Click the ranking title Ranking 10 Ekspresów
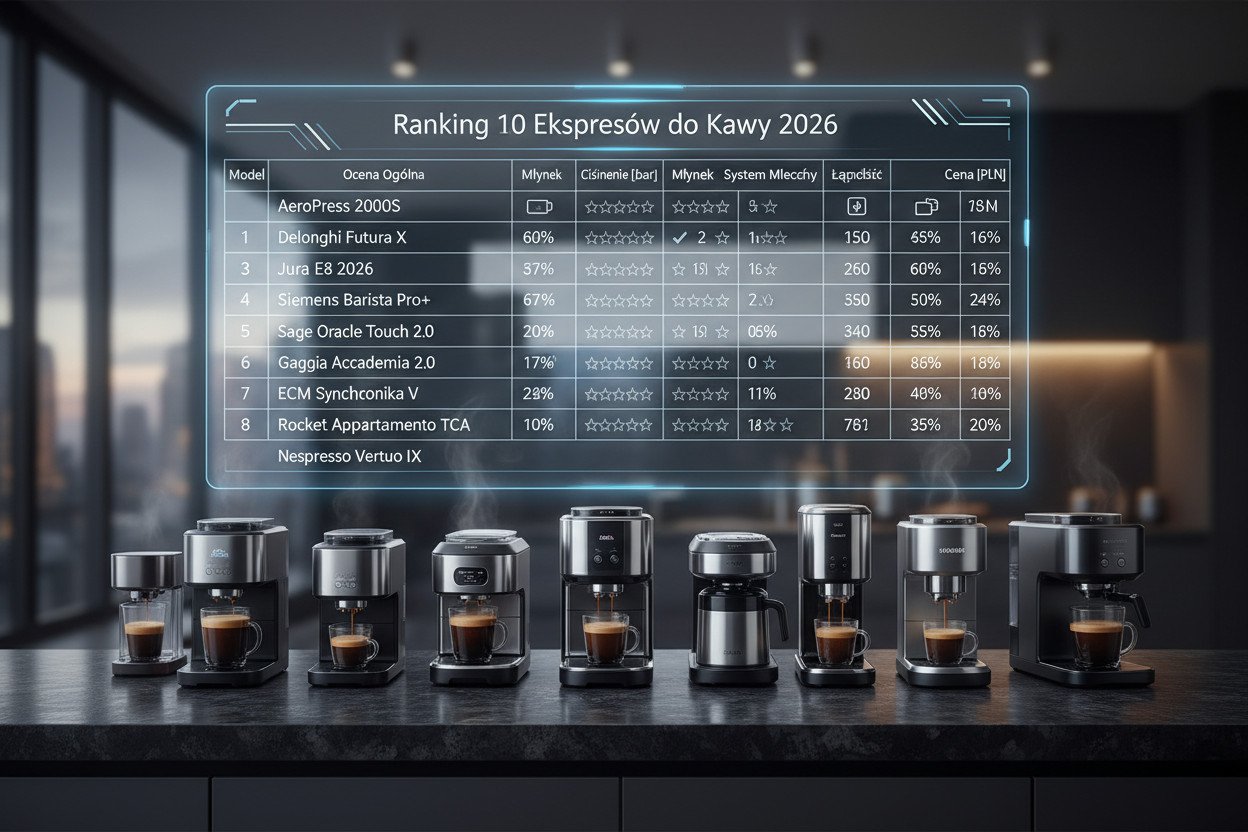1248x832 pixels. (x=615, y=125)
